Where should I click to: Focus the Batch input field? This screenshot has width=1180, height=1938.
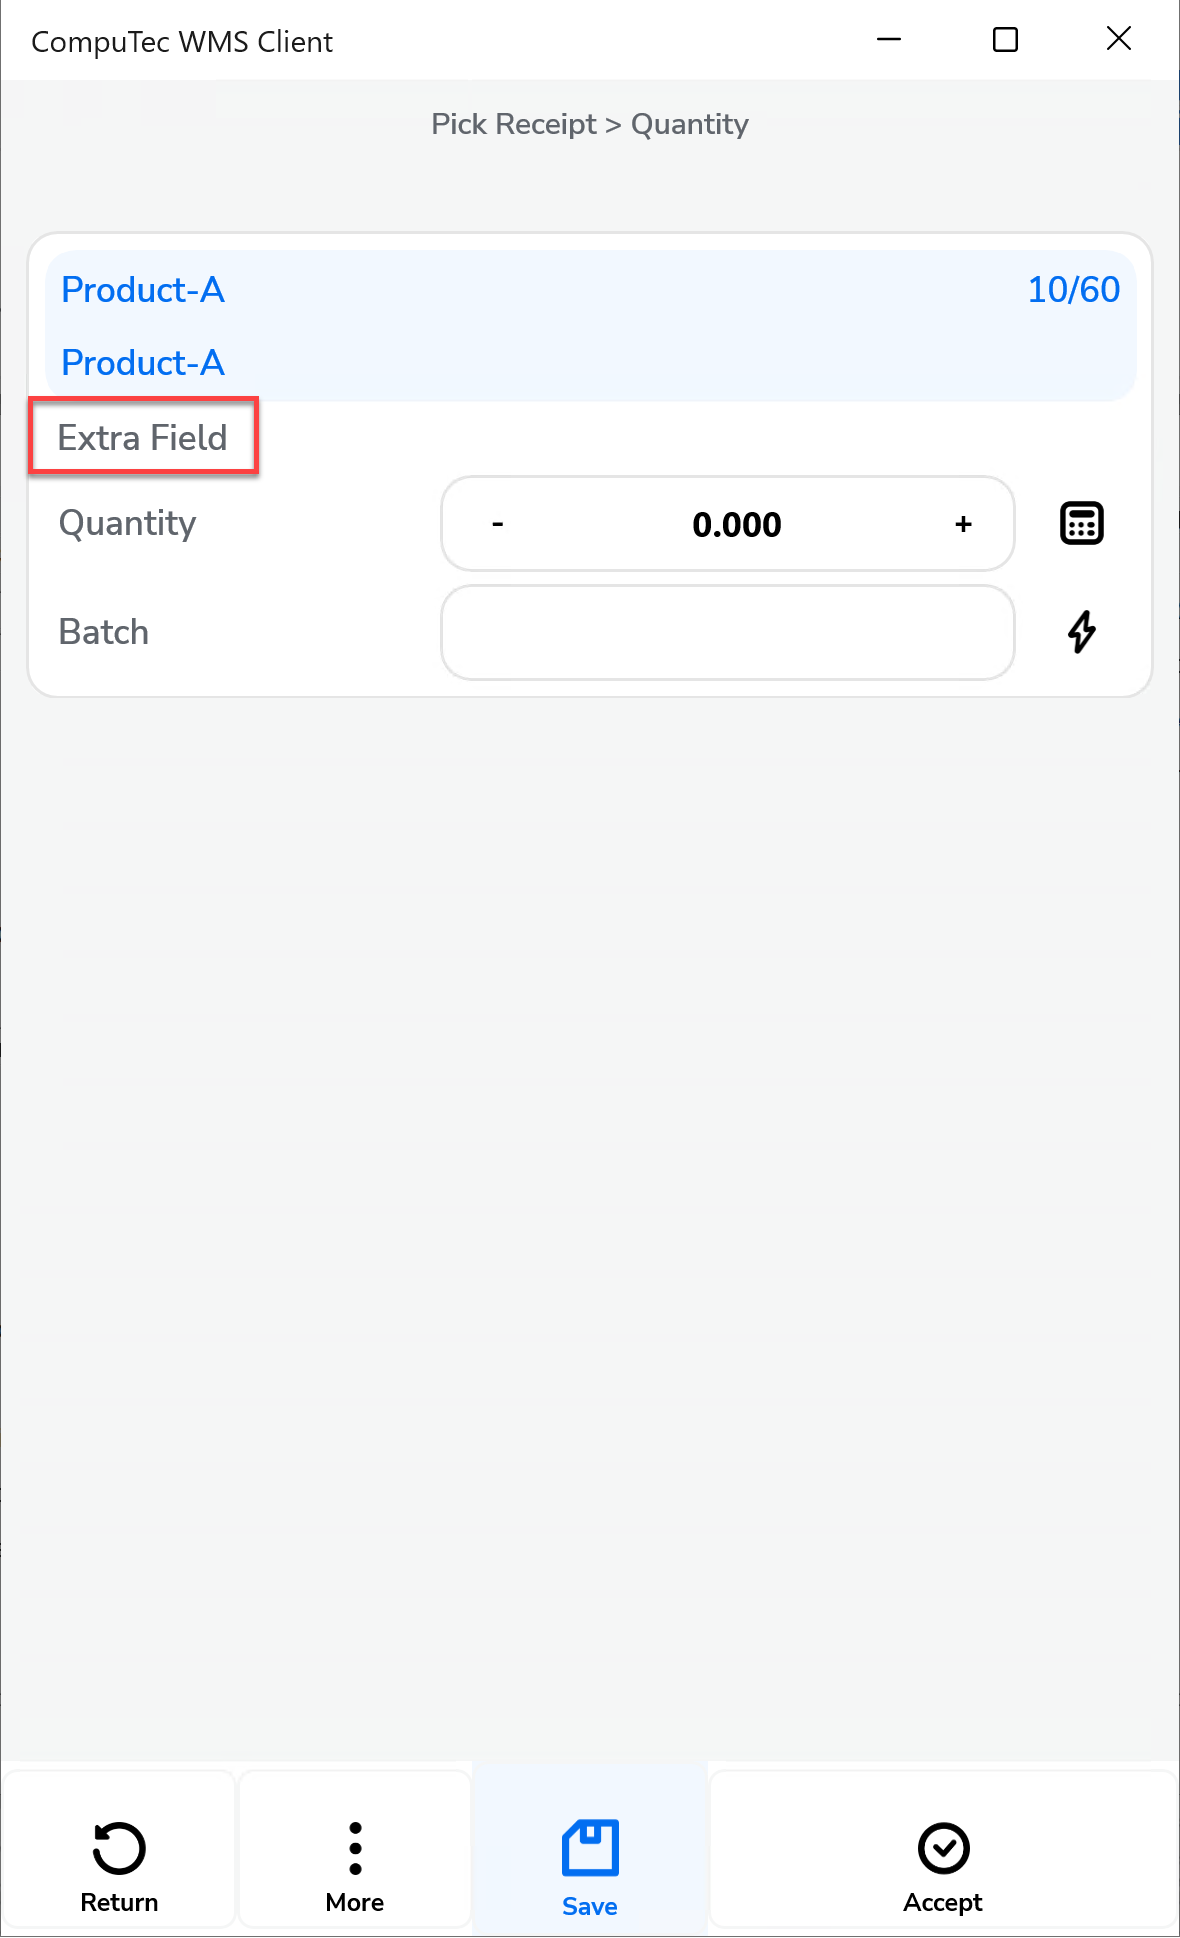click(728, 632)
